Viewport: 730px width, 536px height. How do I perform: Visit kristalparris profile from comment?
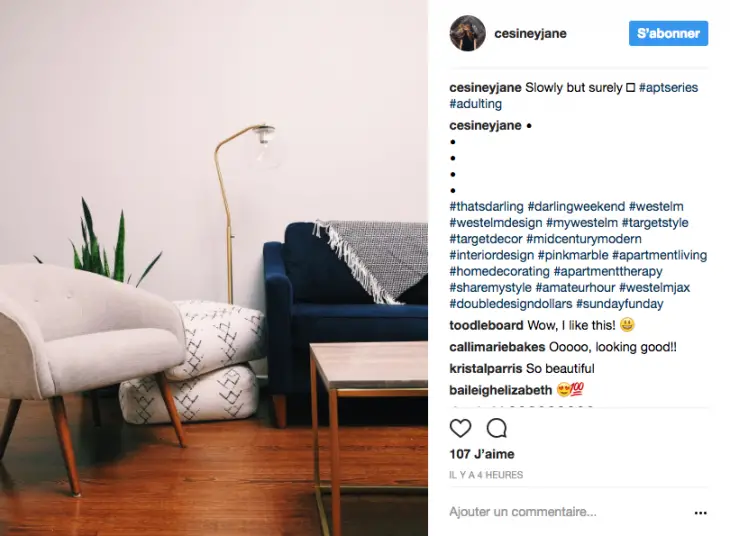click(486, 368)
